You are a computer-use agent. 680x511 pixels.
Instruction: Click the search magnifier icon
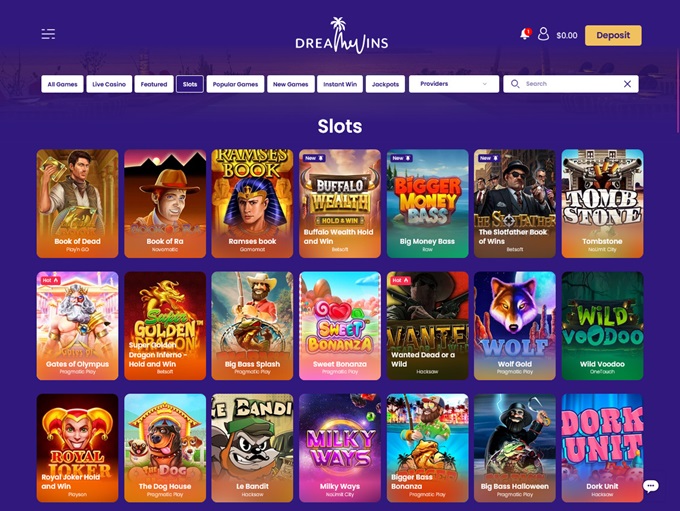pyautogui.click(x=515, y=84)
